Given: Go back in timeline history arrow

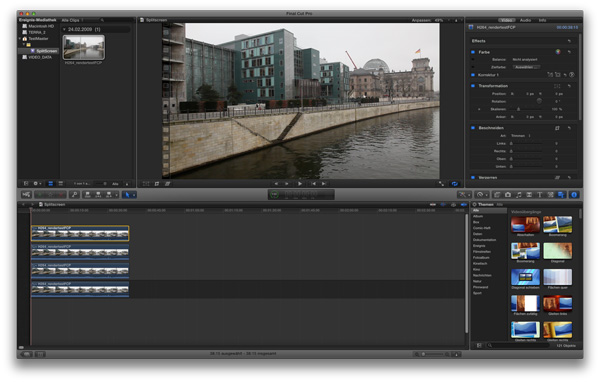Looking at the screenshot, I should click(23, 205).
